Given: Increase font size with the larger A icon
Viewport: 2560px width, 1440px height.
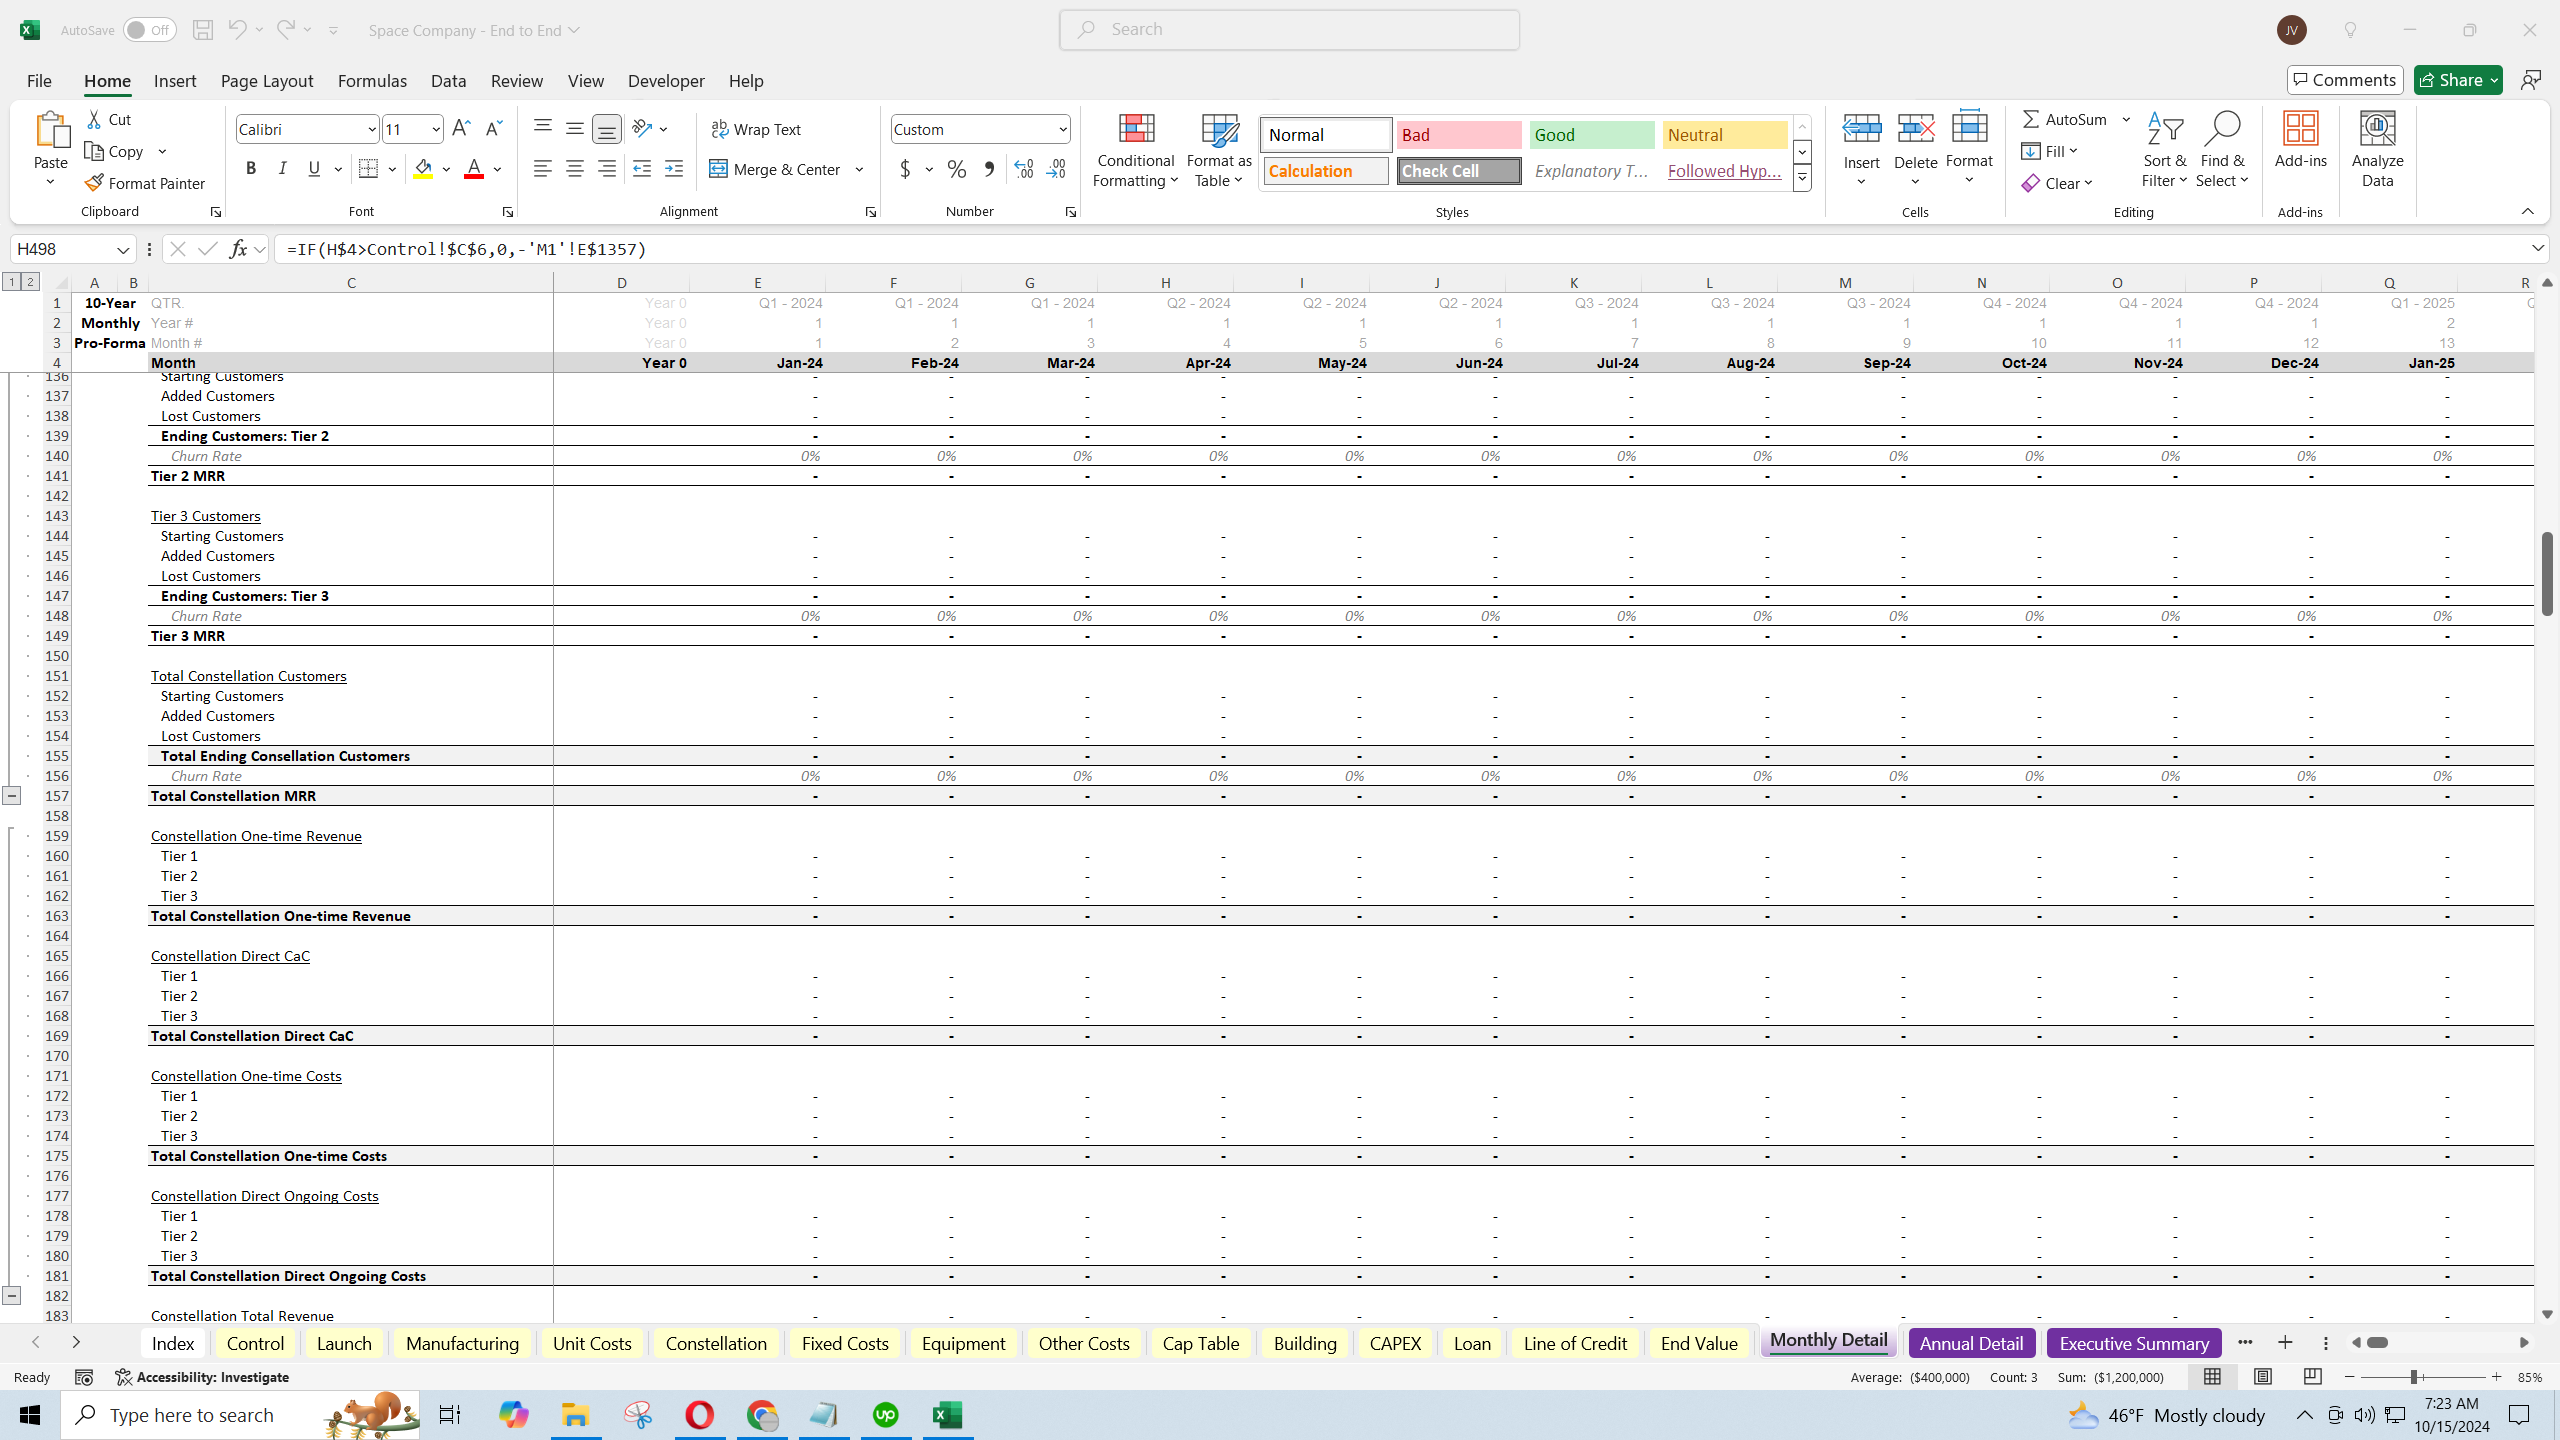Looking at the screenshot, I should tap(461, 129).
